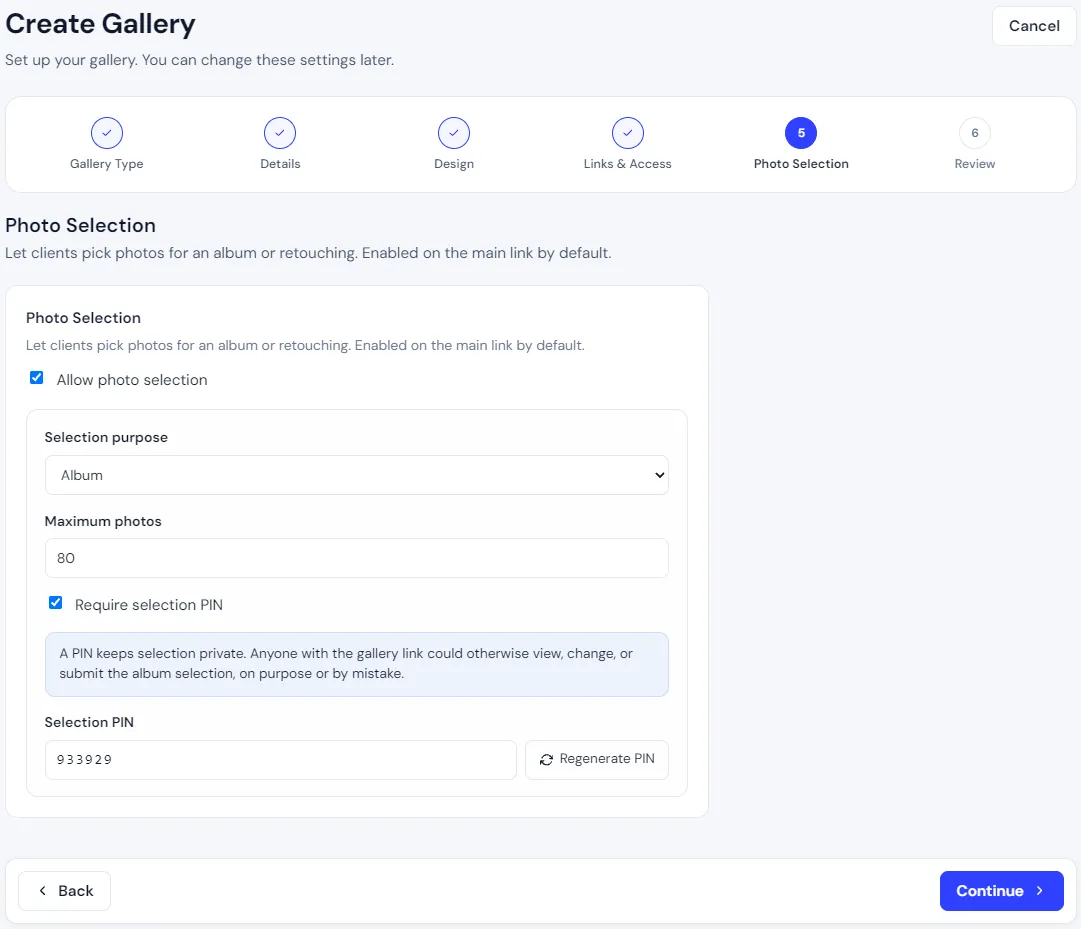The width and height of the screenshot is (1081, 929).
Task: Click the Links & Access step checkmark icon
Action: coord(627,133)
